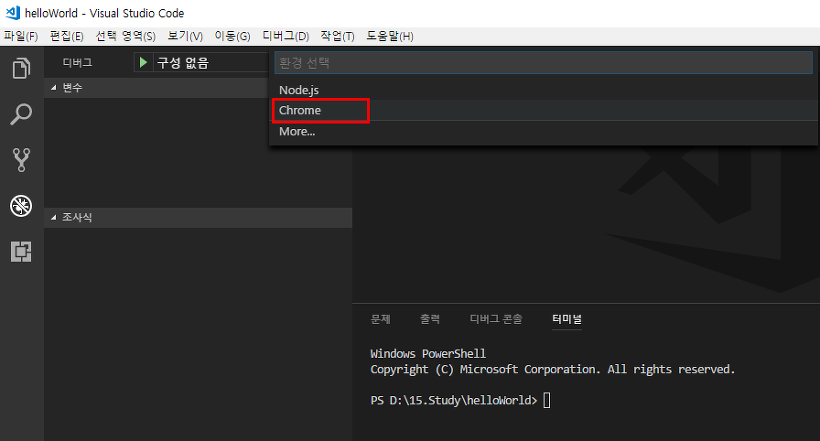Screen dimensions: 820x441
Task: Click the green Start Debugging arrow
Action: point(143,63)
